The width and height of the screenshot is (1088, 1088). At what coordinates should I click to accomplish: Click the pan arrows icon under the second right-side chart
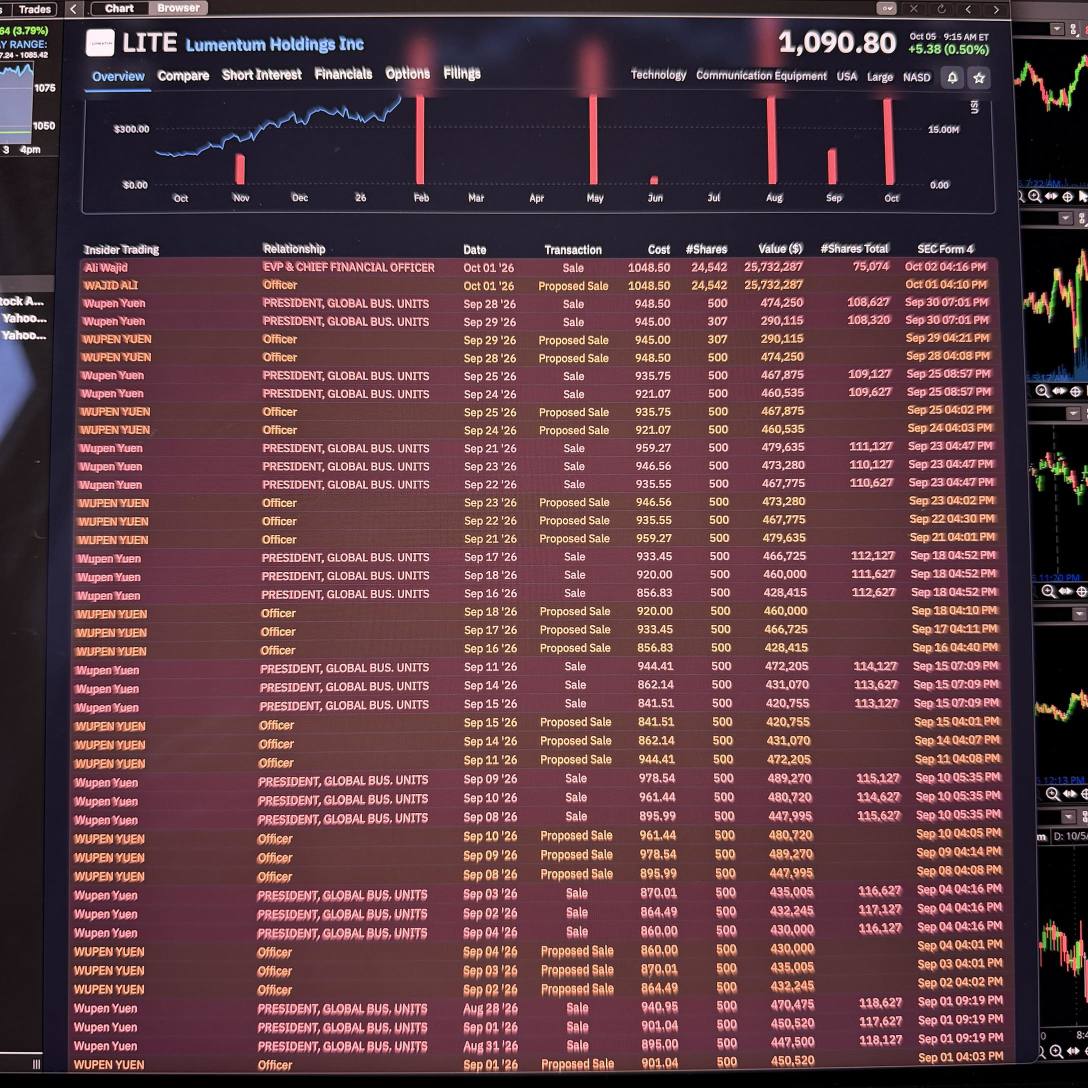1060,391
